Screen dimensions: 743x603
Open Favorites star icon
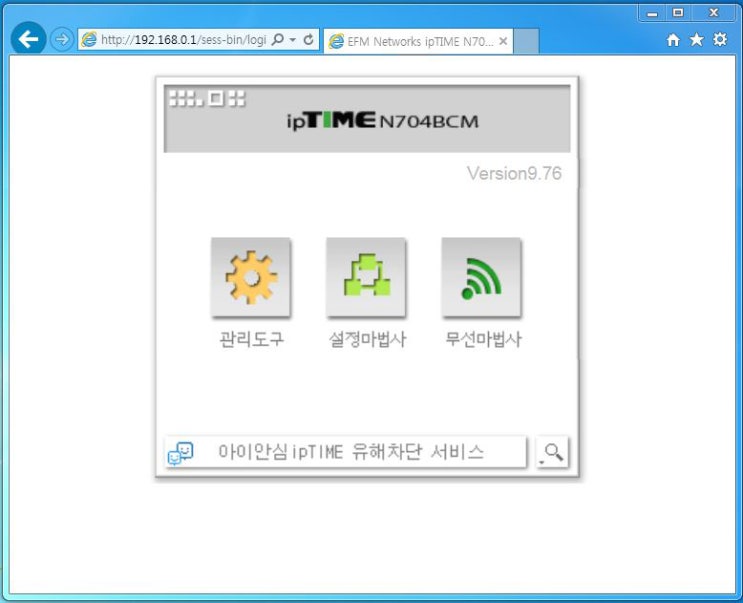(696, 39)
